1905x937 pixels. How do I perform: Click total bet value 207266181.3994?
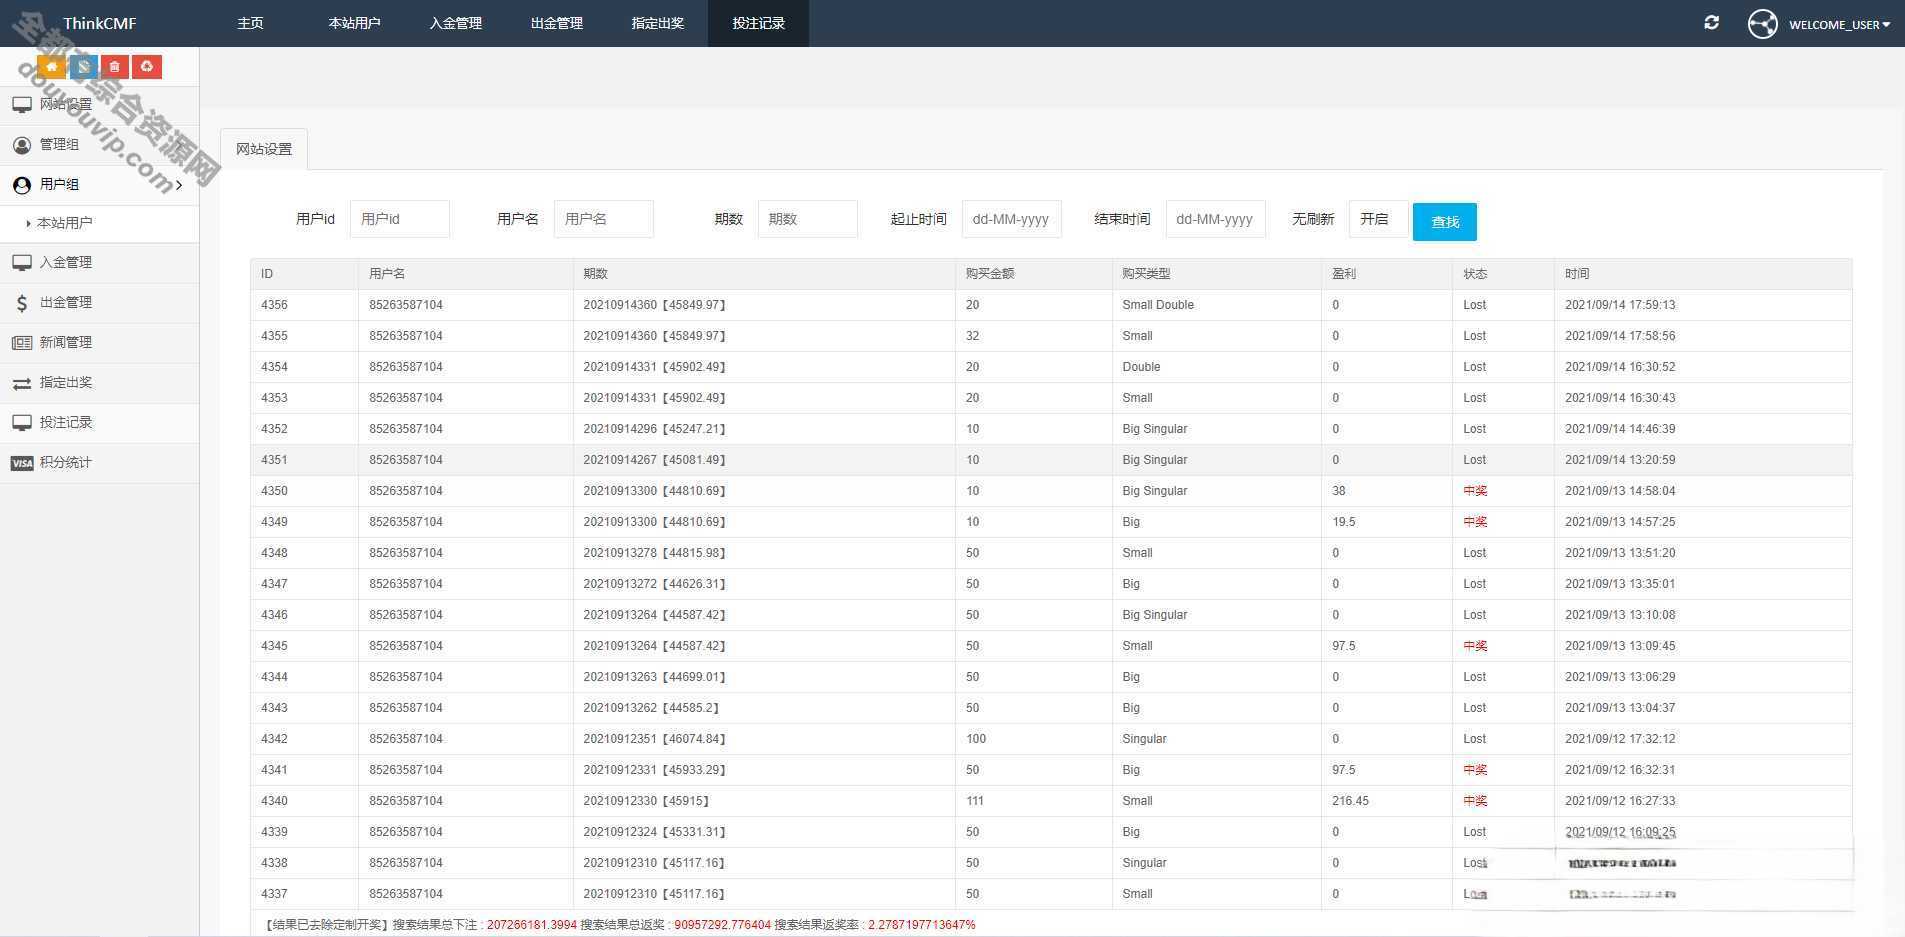[x=532, y=925]
